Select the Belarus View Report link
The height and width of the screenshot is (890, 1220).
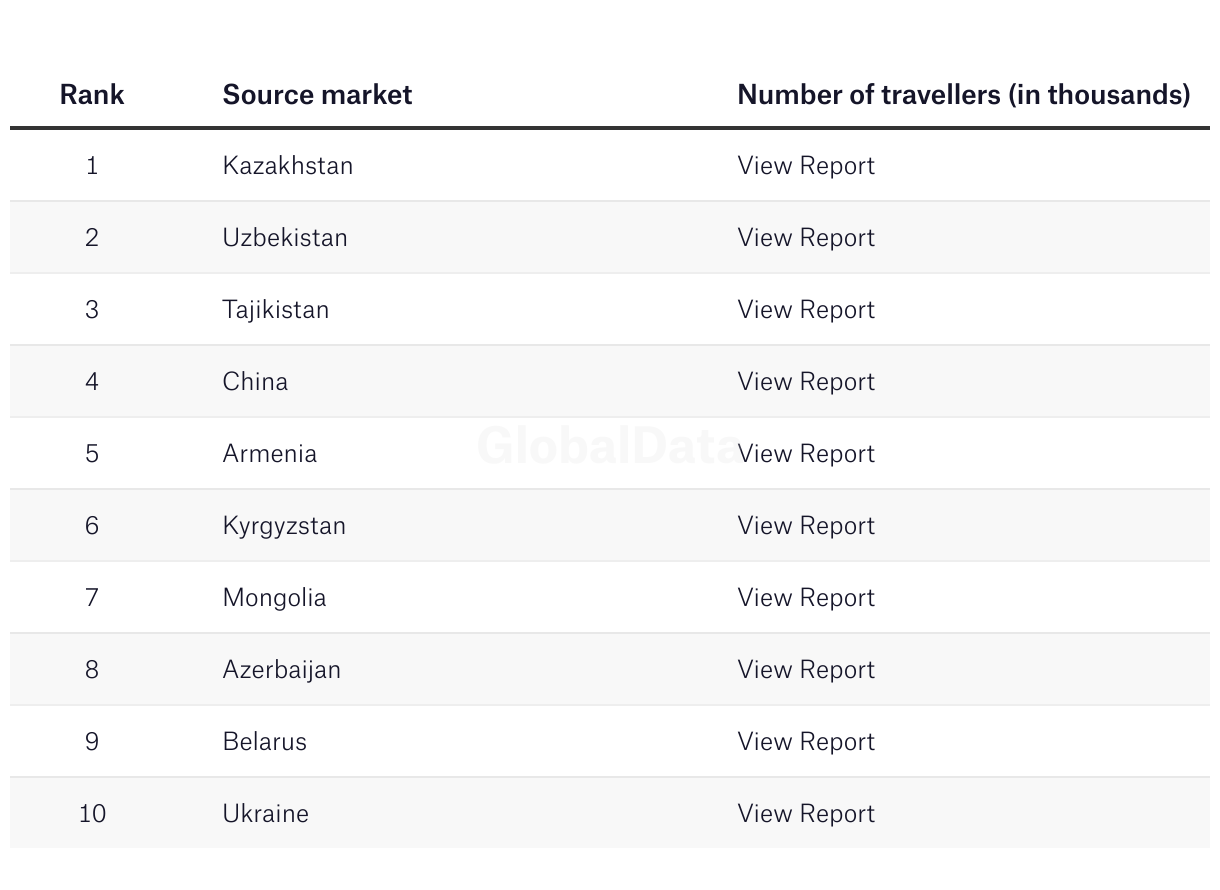coord(806,741)
